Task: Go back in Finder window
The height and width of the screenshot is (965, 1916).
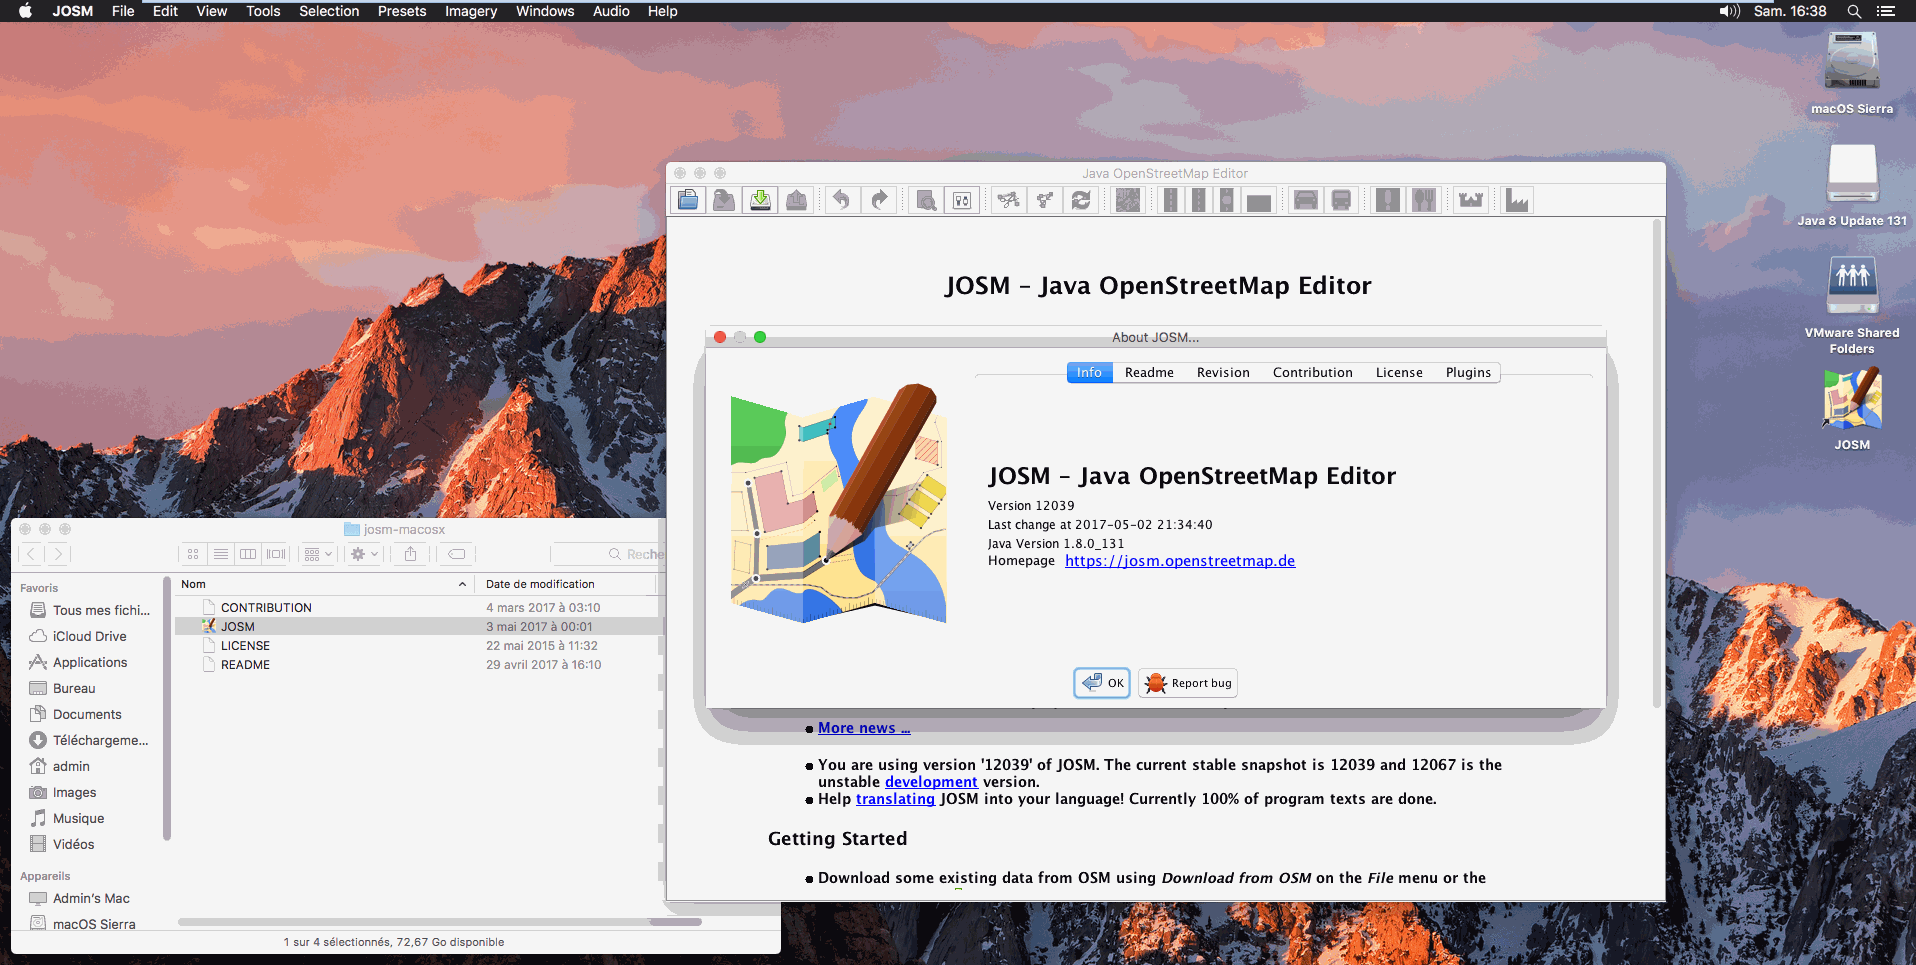Action: [32, 554]
